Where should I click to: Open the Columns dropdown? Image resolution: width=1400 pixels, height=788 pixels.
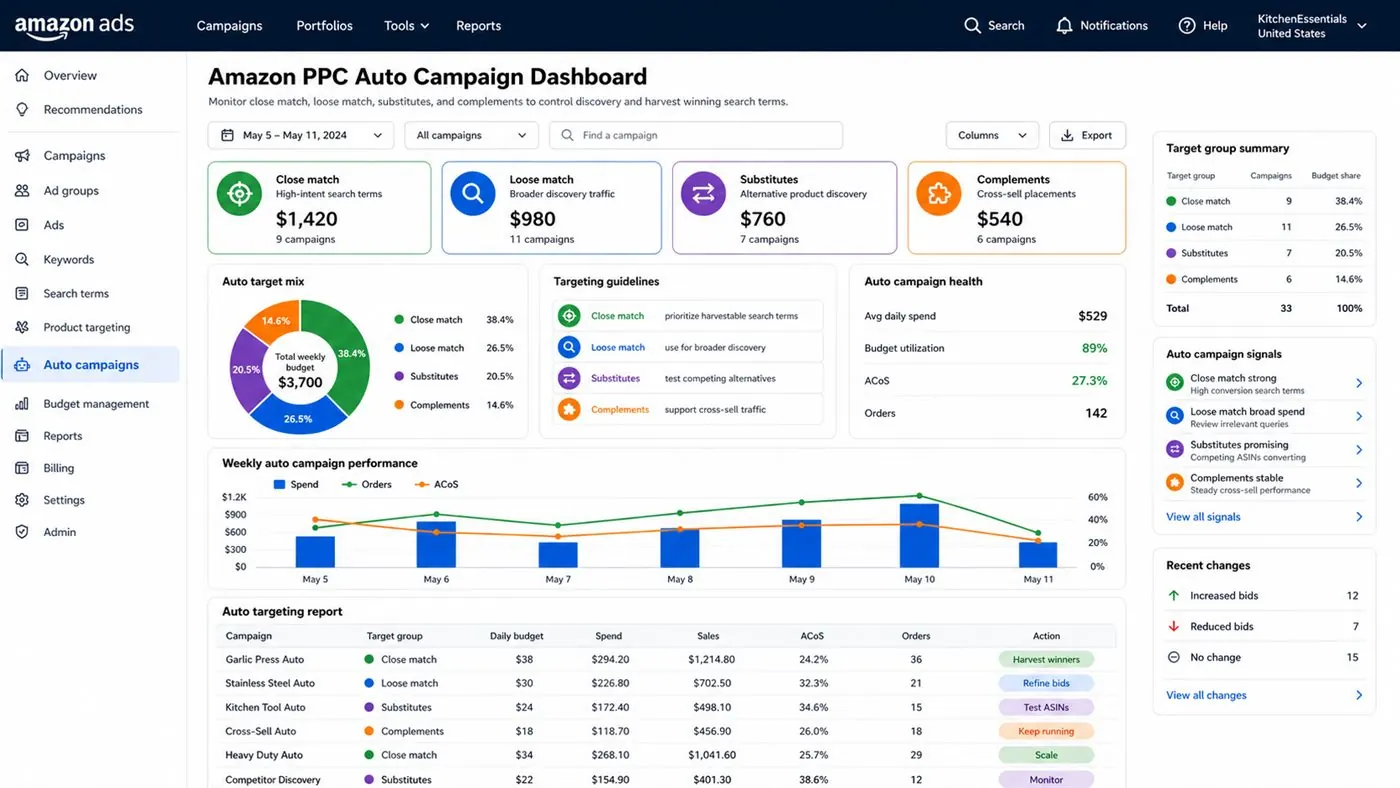pos(992,135)
